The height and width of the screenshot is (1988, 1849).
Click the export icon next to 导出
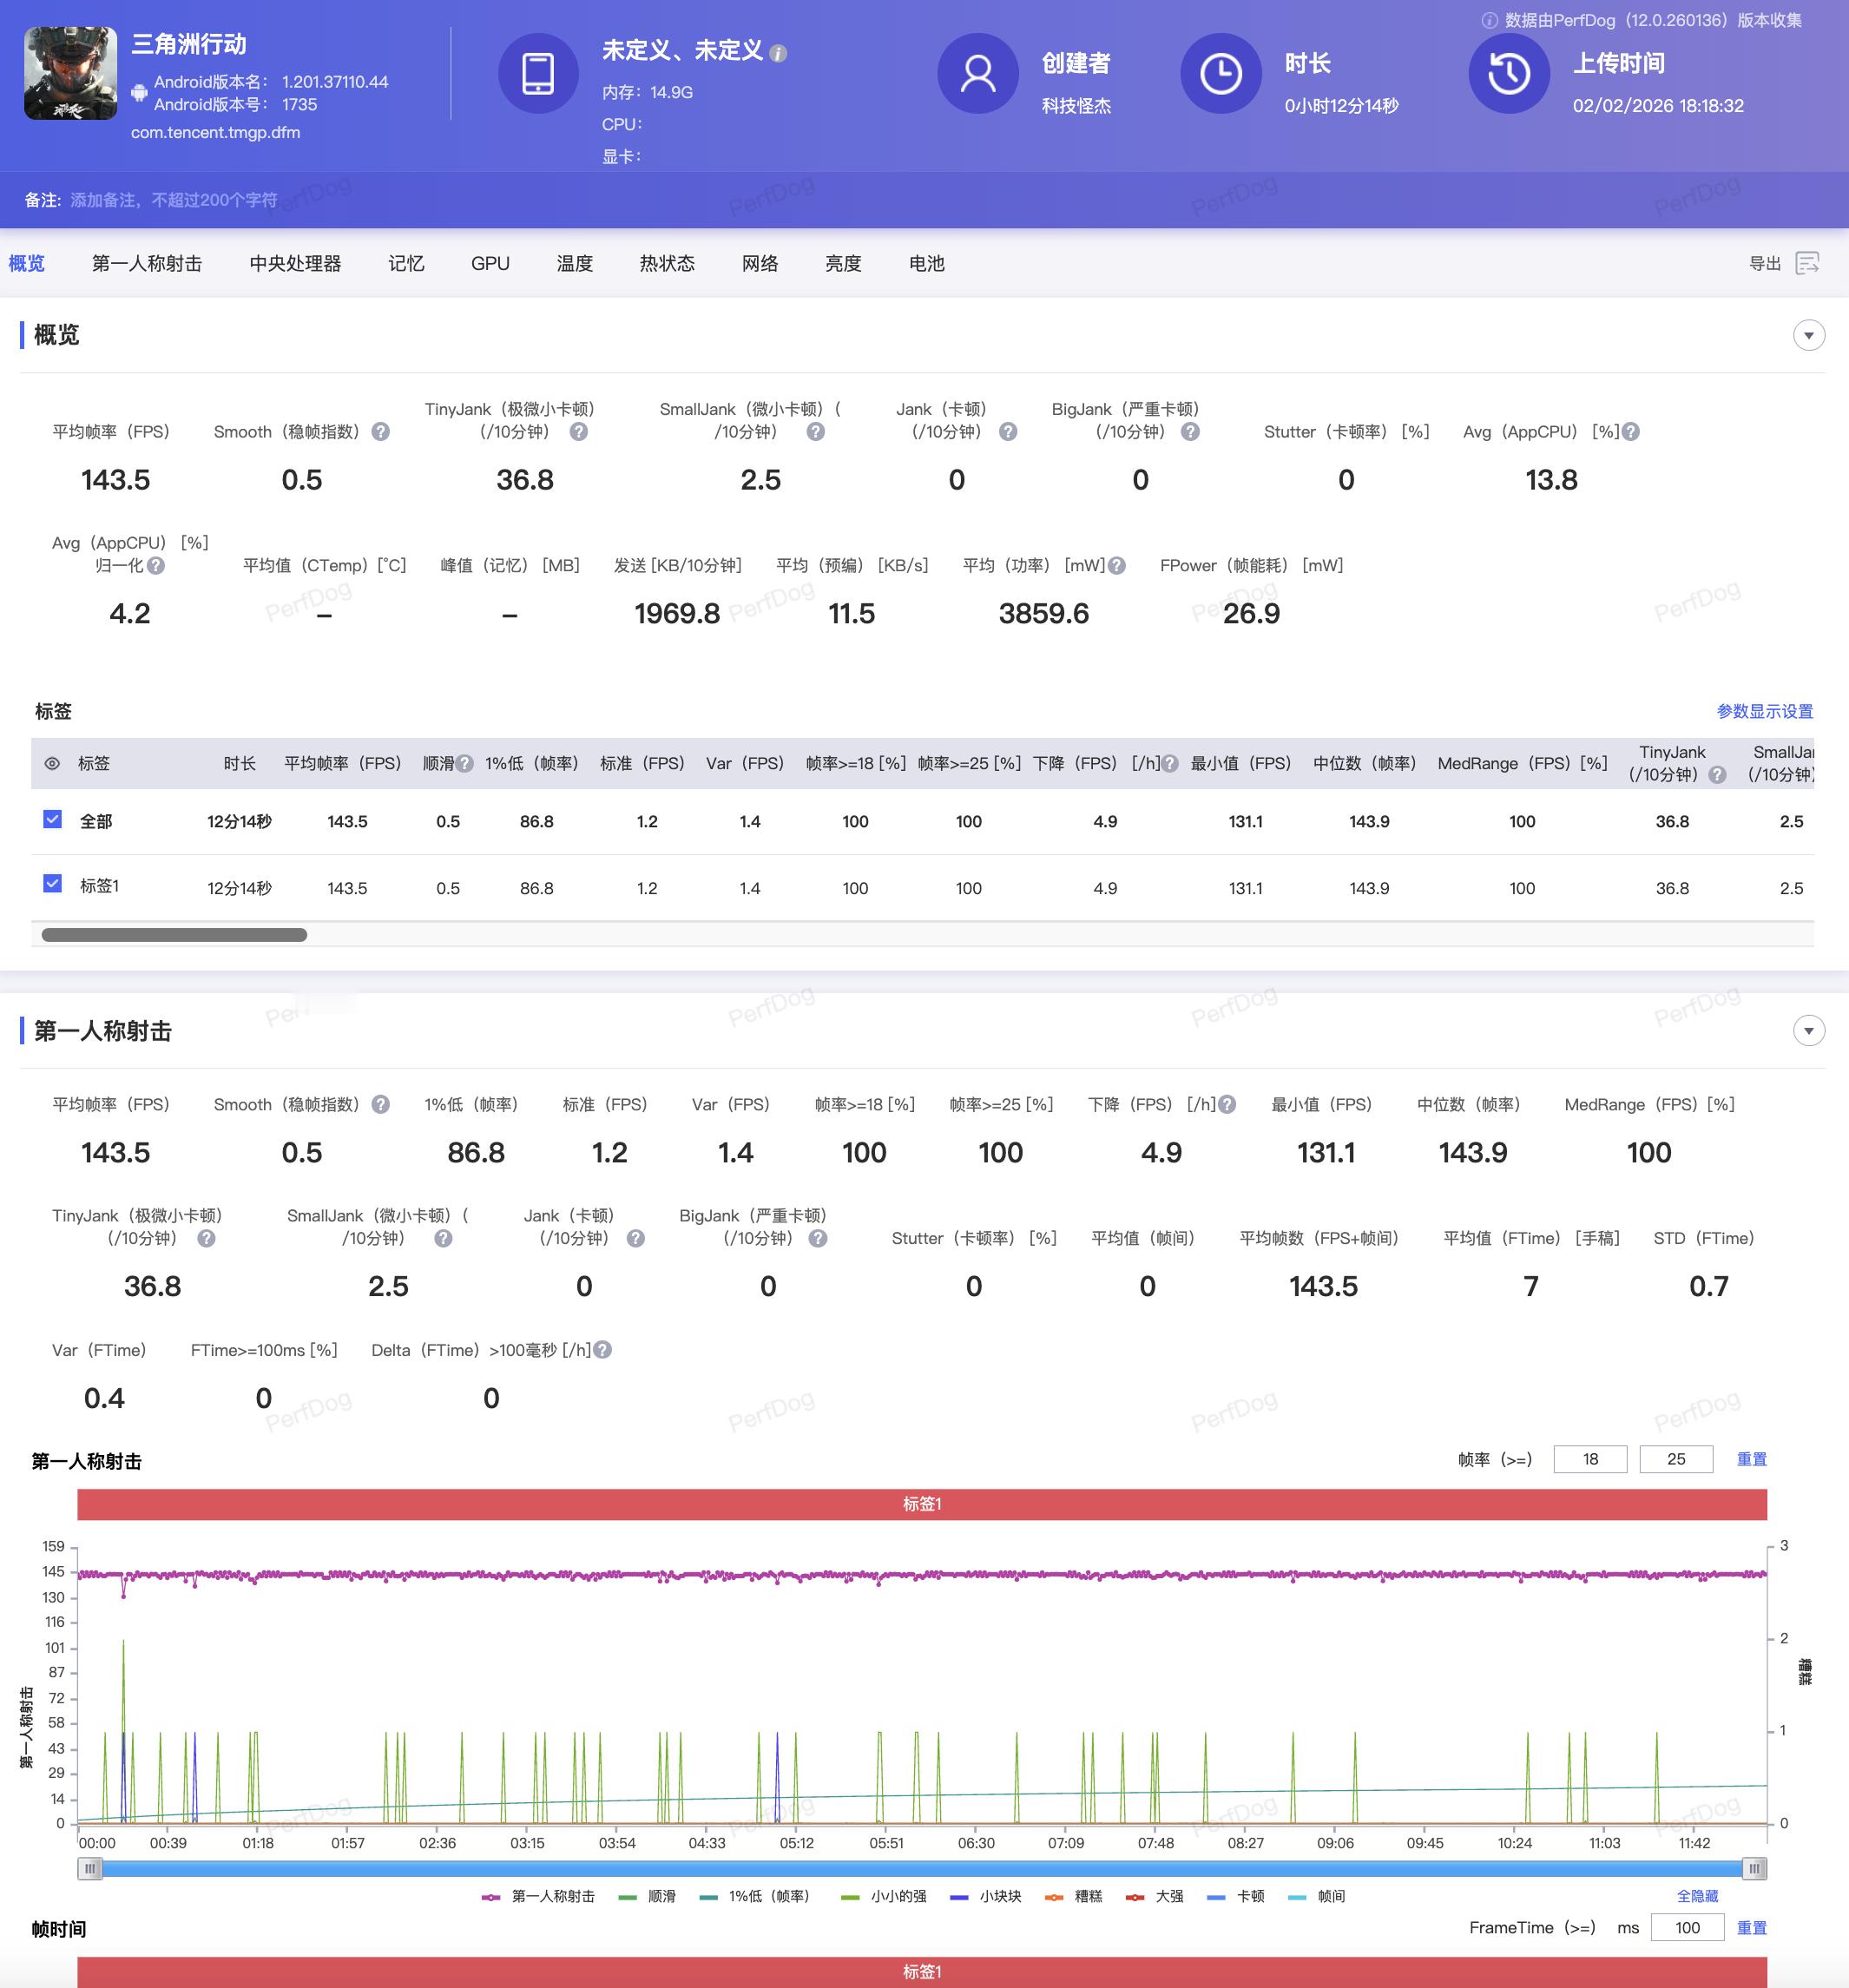pyautogui.click(x=1807, y=263)
